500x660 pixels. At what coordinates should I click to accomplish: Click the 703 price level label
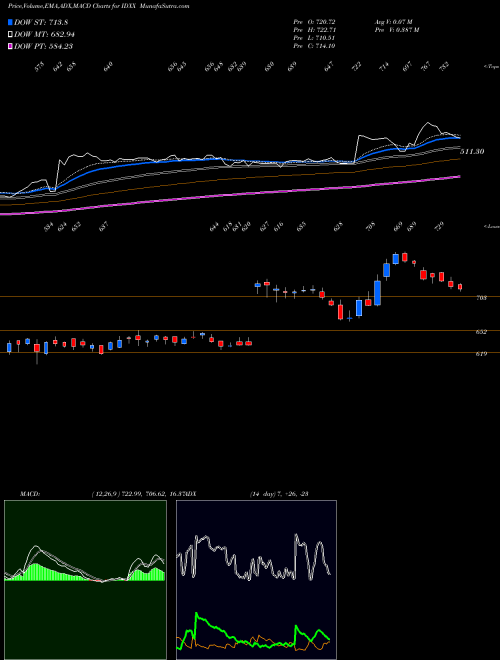481,298
